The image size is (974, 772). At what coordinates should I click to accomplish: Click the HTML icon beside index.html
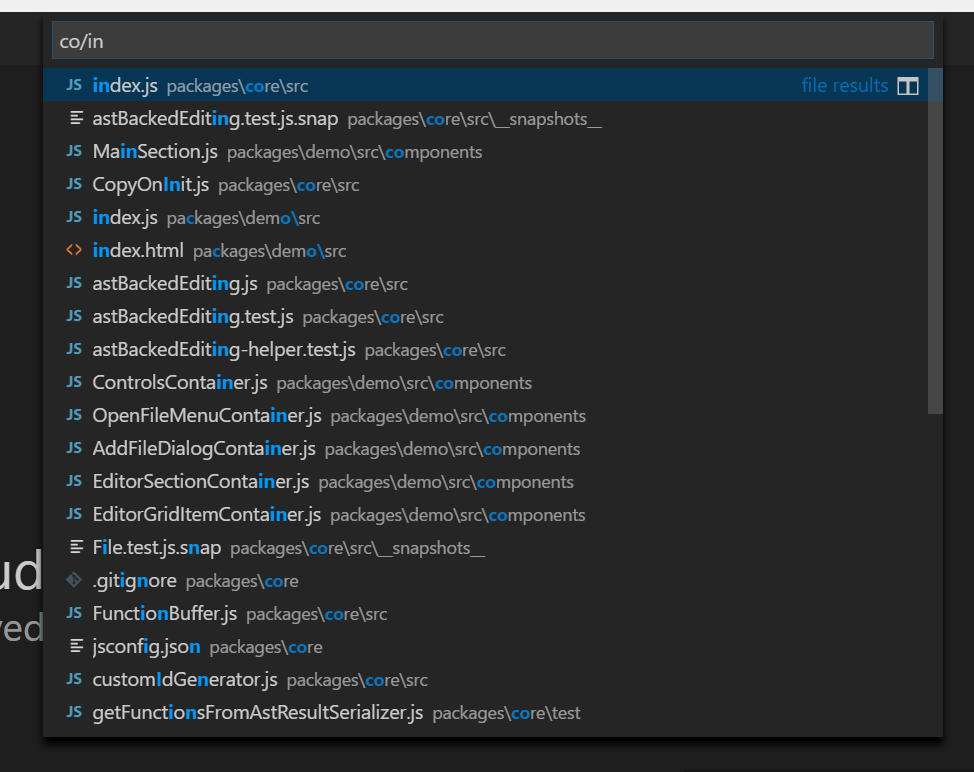[x=74, y=250]
